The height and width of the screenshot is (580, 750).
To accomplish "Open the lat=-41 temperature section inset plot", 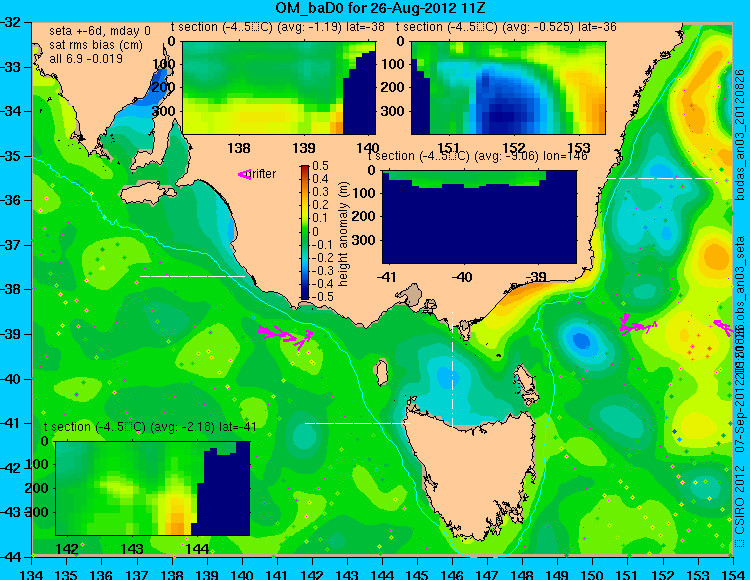I will point(153,488).
